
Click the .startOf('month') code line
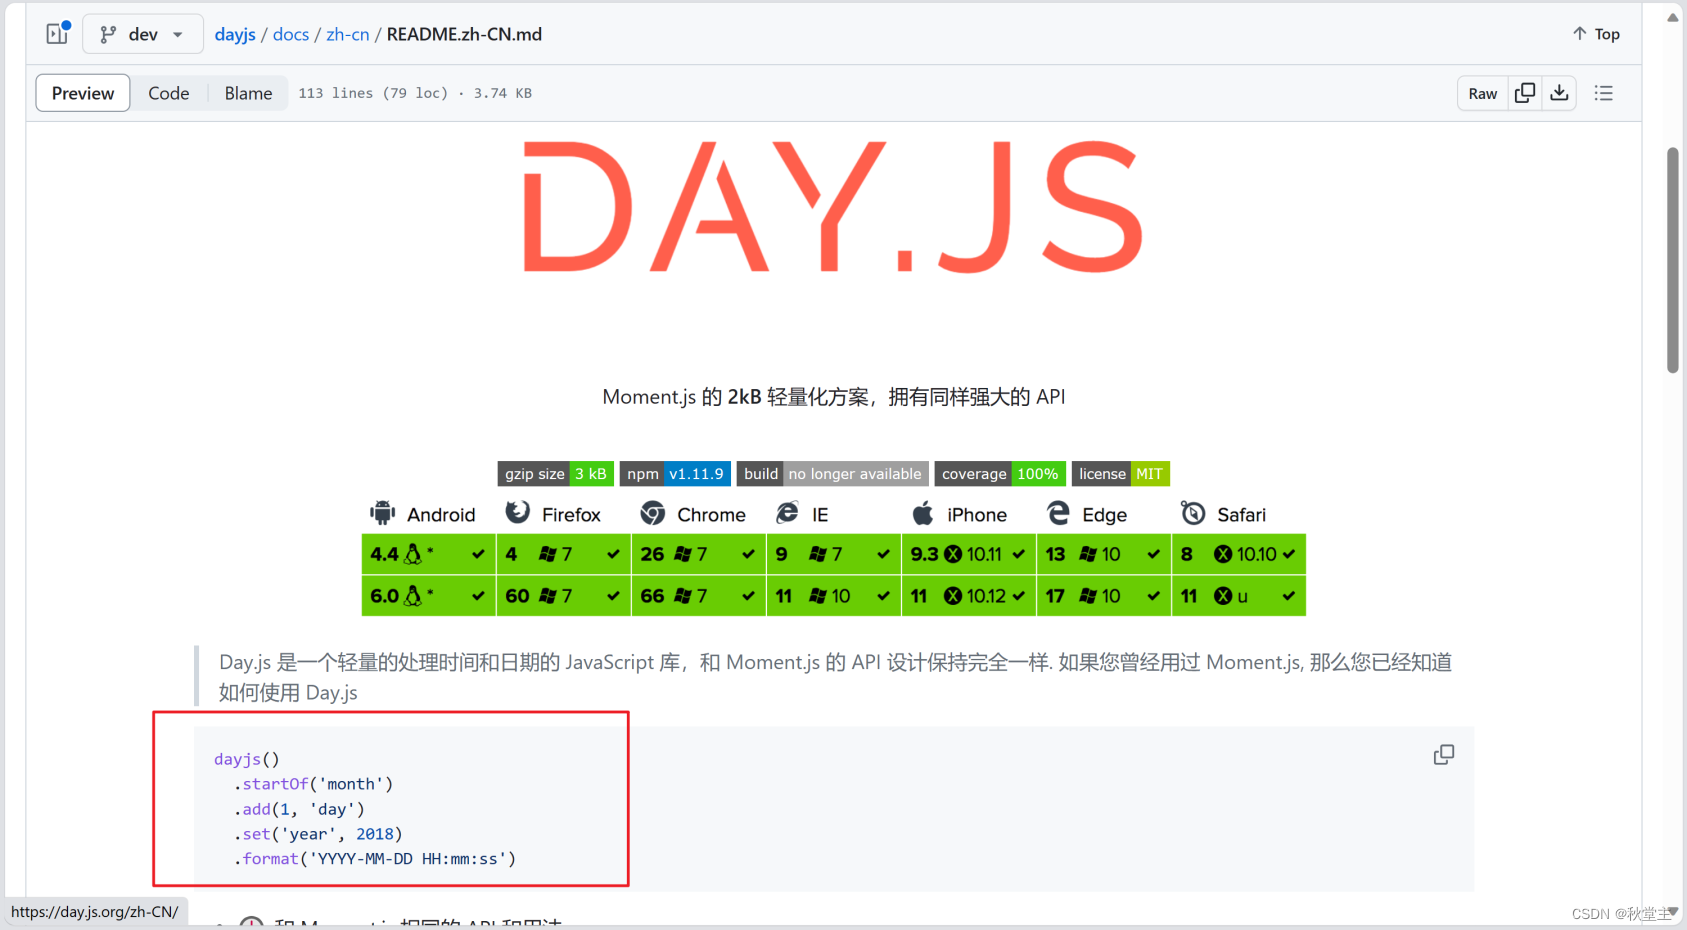313,784
